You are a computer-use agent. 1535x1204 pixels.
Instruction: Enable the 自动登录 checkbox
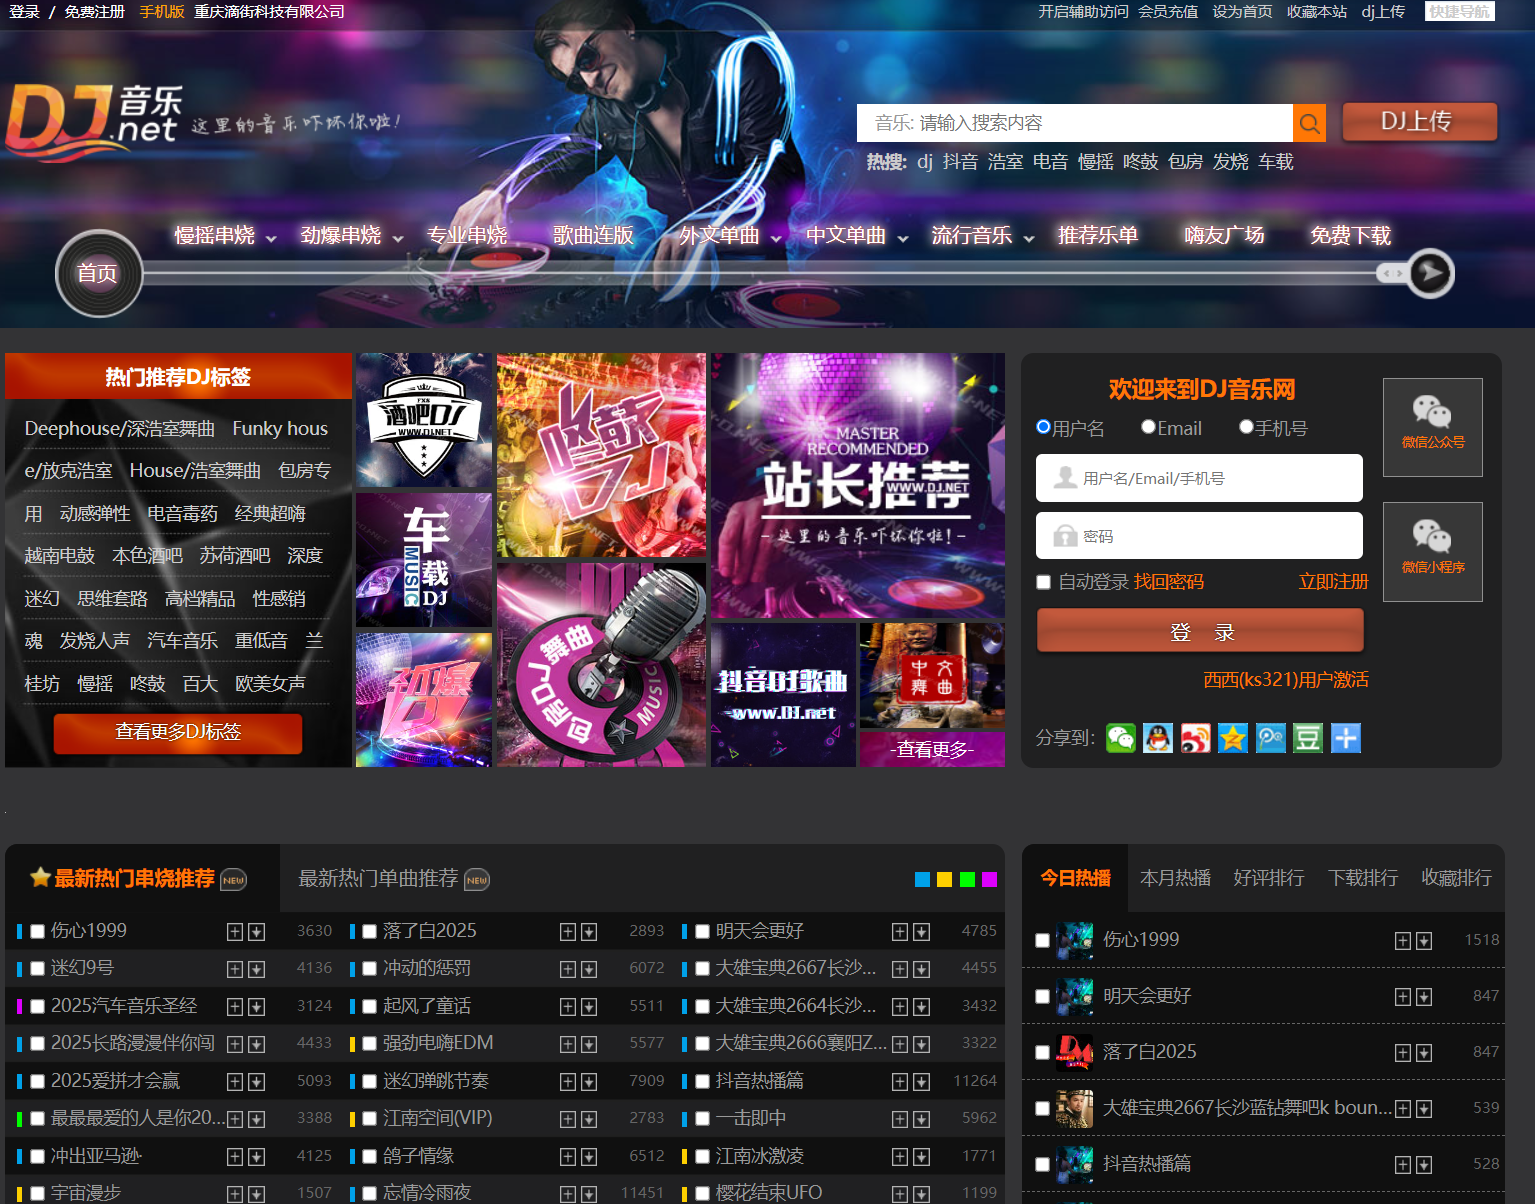(x=1044, y=582)
